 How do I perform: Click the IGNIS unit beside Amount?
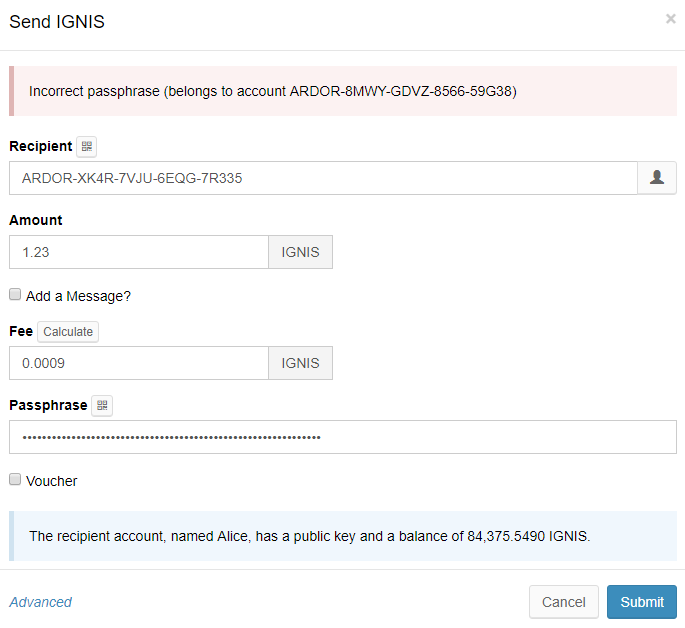coord(300,252)
